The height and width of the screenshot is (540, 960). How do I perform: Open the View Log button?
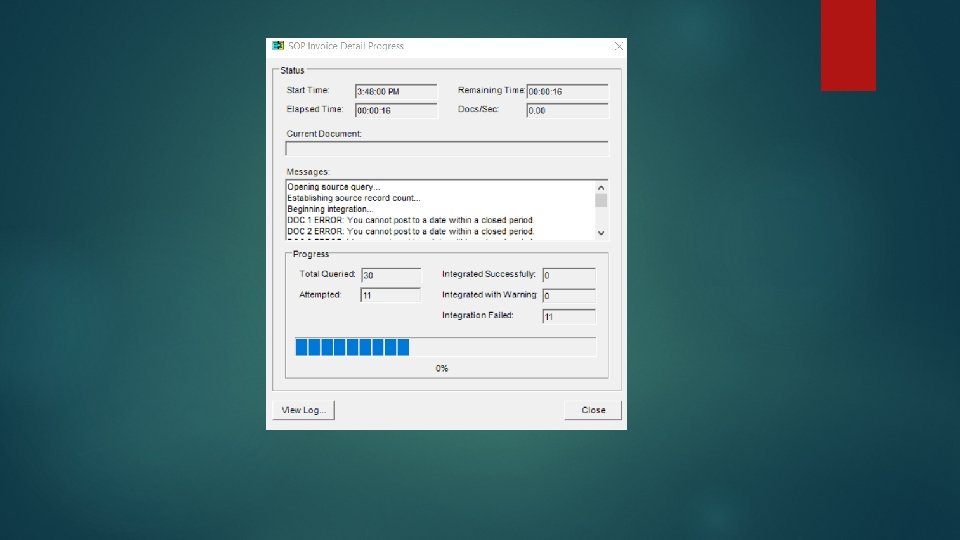click(303, 410)
